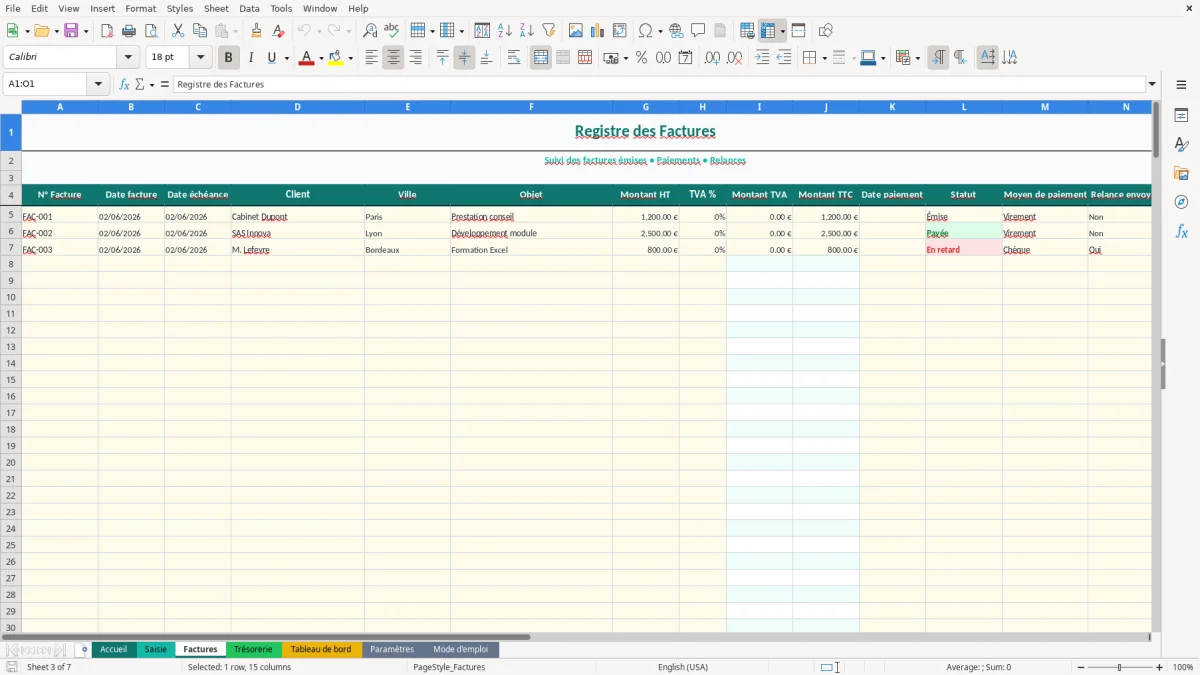Open the Background Color dropdown arrow
1200x675 pixels.
point(350,58)
